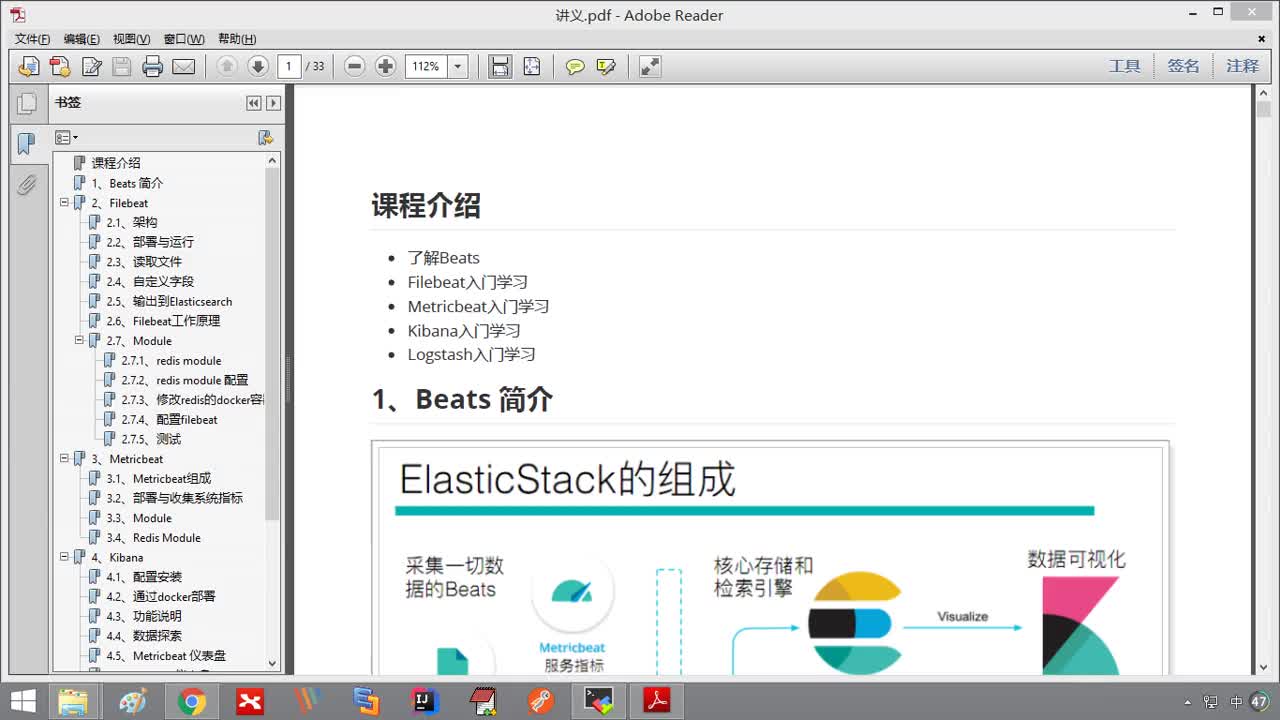1280x720 pixels.
Task: Open the terminal app on the taskbar
Action: 599,702
